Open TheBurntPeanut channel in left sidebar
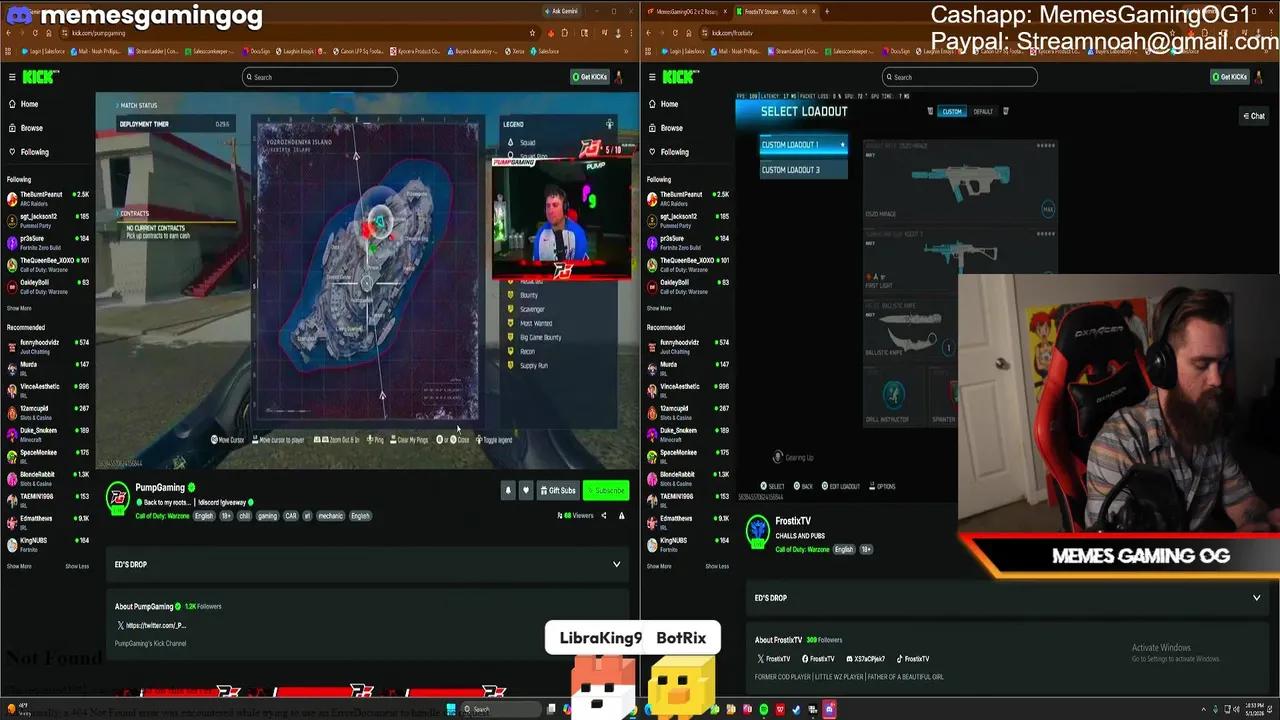 click(x=48, y=198)
